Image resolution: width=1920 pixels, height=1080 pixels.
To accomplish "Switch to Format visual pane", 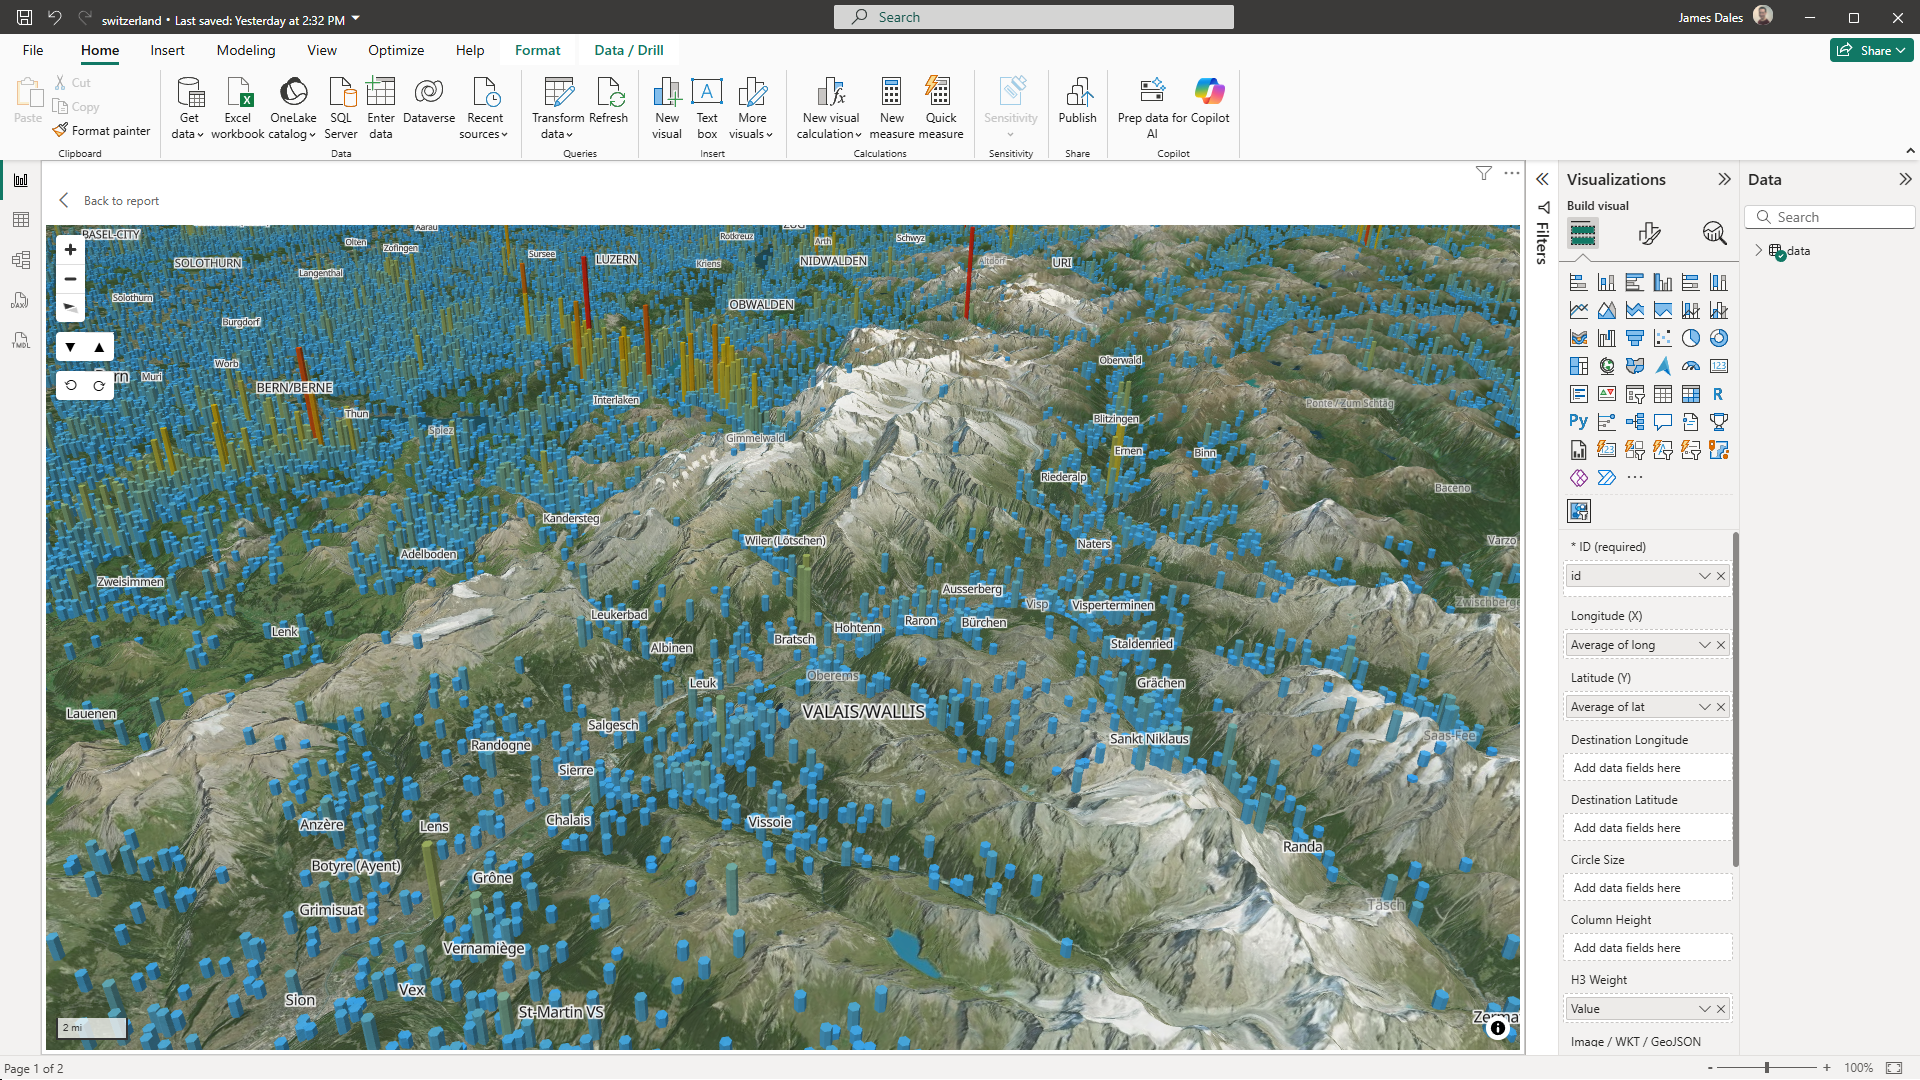I will (1650, 234).
